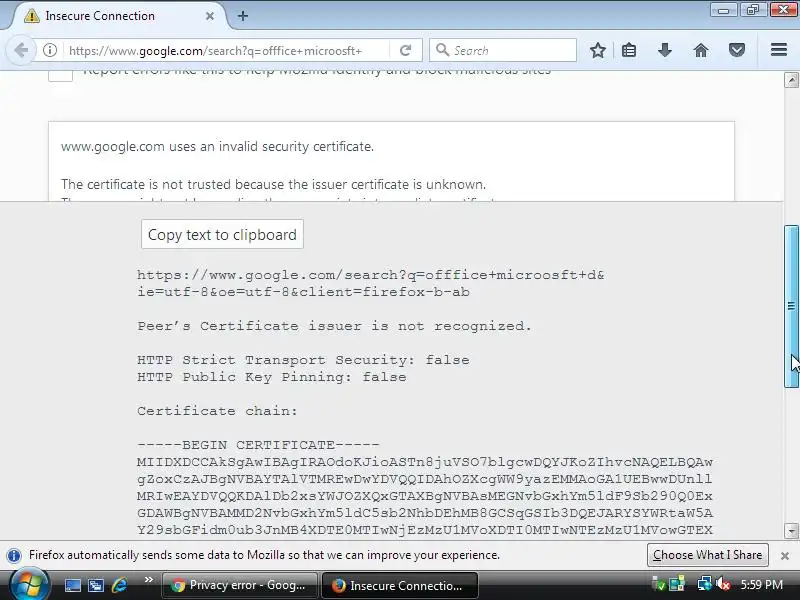The width and height of the screenshot is (800, 600).
Task: Click Switch between windows quick launch icon
Action: (95, 585)
